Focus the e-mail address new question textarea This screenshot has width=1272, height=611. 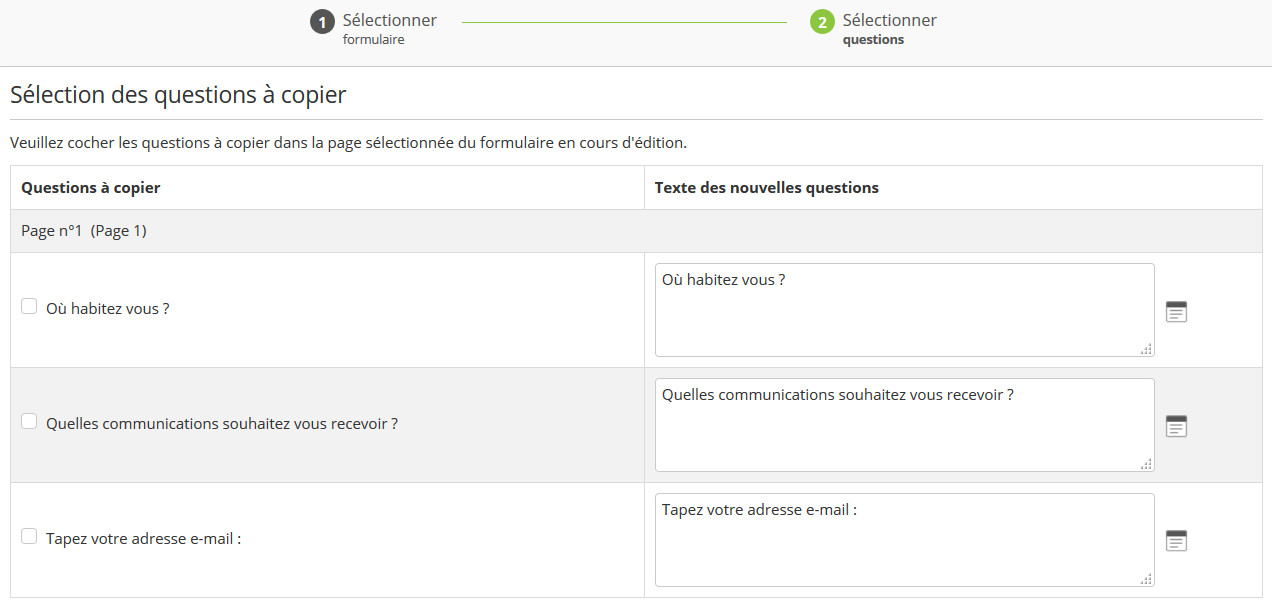coord(904,540)
